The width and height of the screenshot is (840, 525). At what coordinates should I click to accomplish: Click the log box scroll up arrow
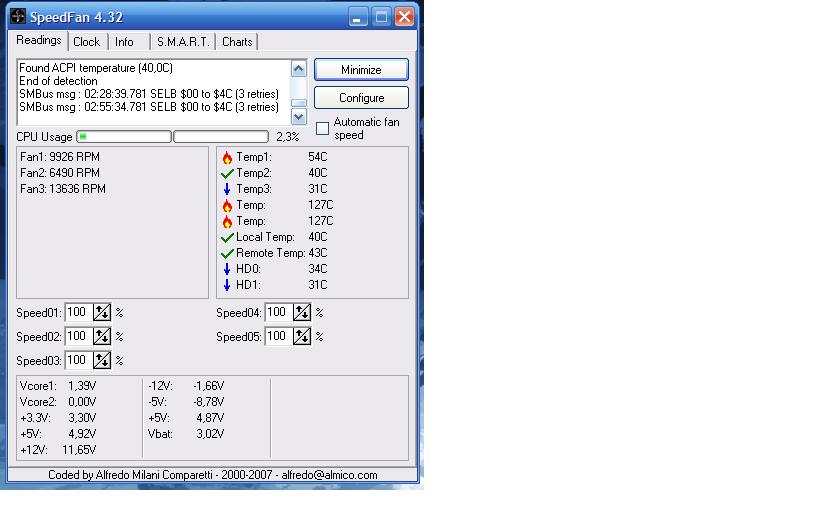click(x=298, y=69)
